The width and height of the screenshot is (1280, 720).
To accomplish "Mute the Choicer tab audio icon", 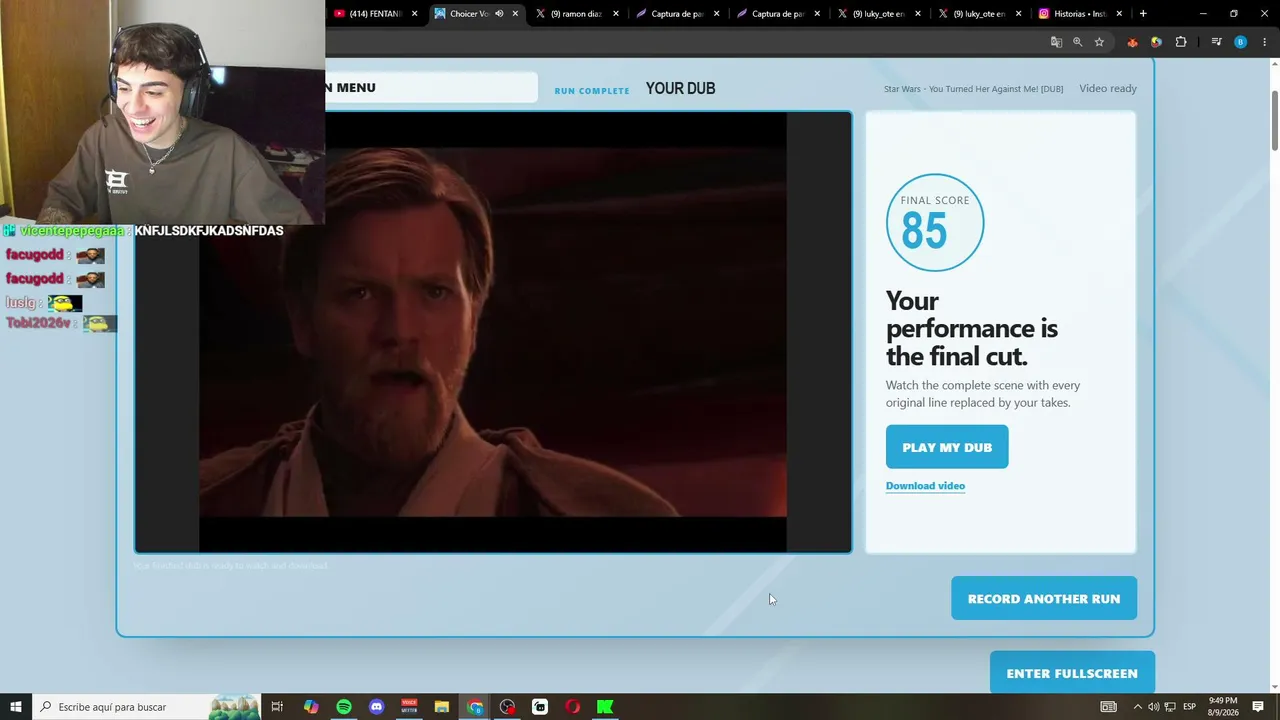I will pyautogui.click(x=499, y=14).
